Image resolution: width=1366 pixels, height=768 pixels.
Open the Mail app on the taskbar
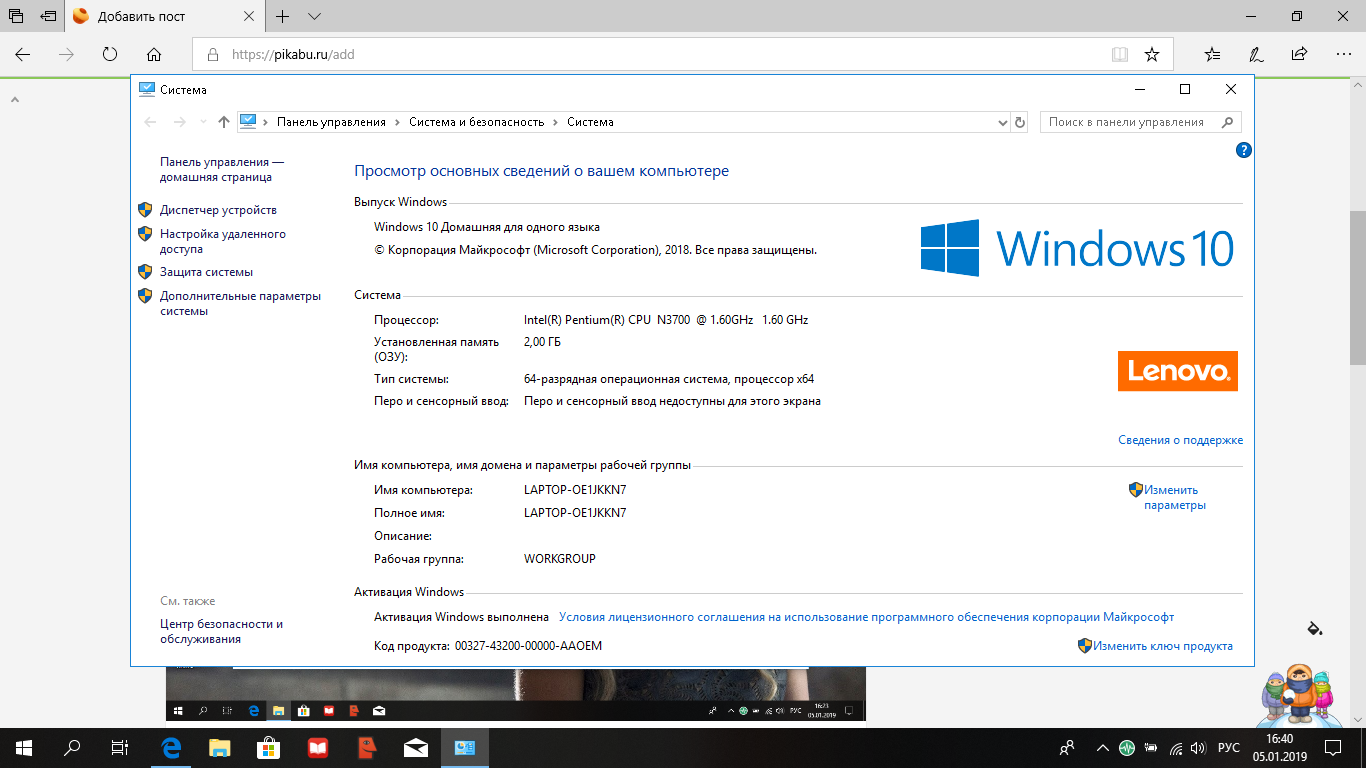(416, 747)
